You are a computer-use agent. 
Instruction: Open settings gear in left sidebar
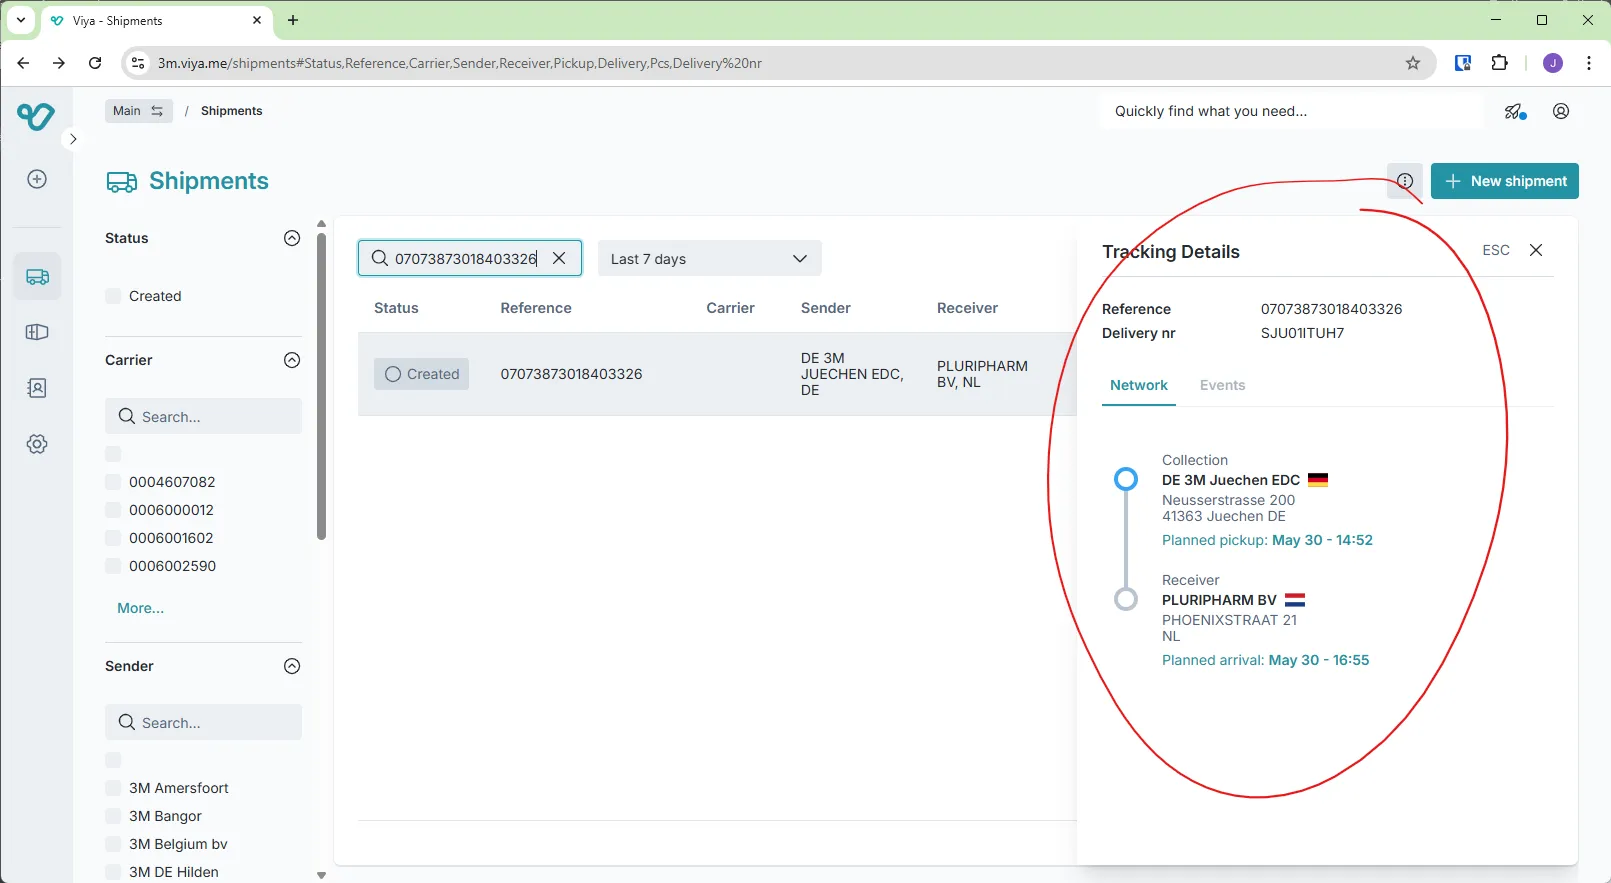click(37, 444)
